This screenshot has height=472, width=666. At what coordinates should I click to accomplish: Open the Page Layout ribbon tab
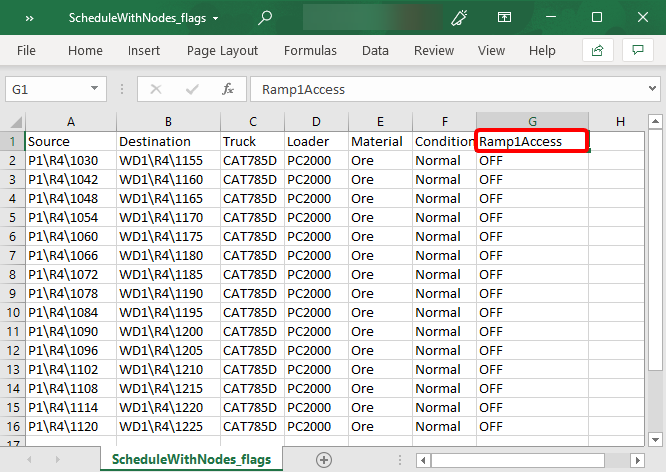tap(222, 50)
